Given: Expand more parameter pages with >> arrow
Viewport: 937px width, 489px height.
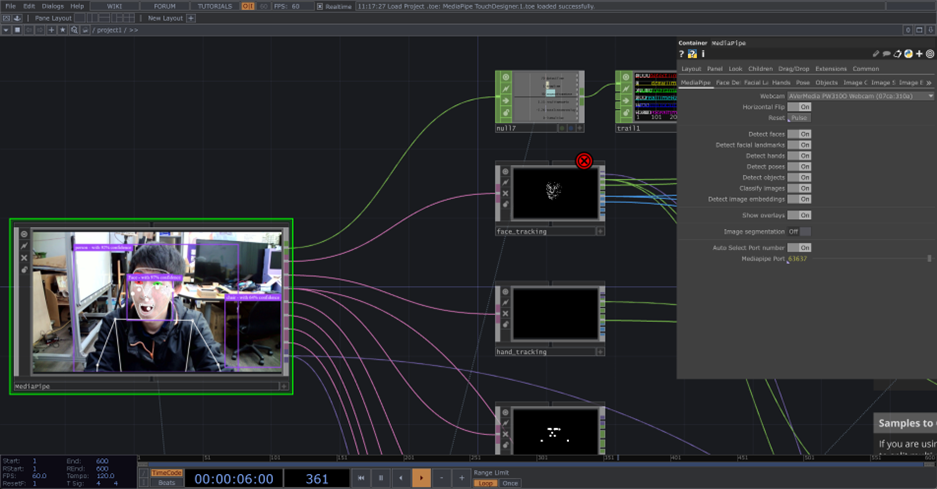Looking at the screenshot, I should pos(930,83).
